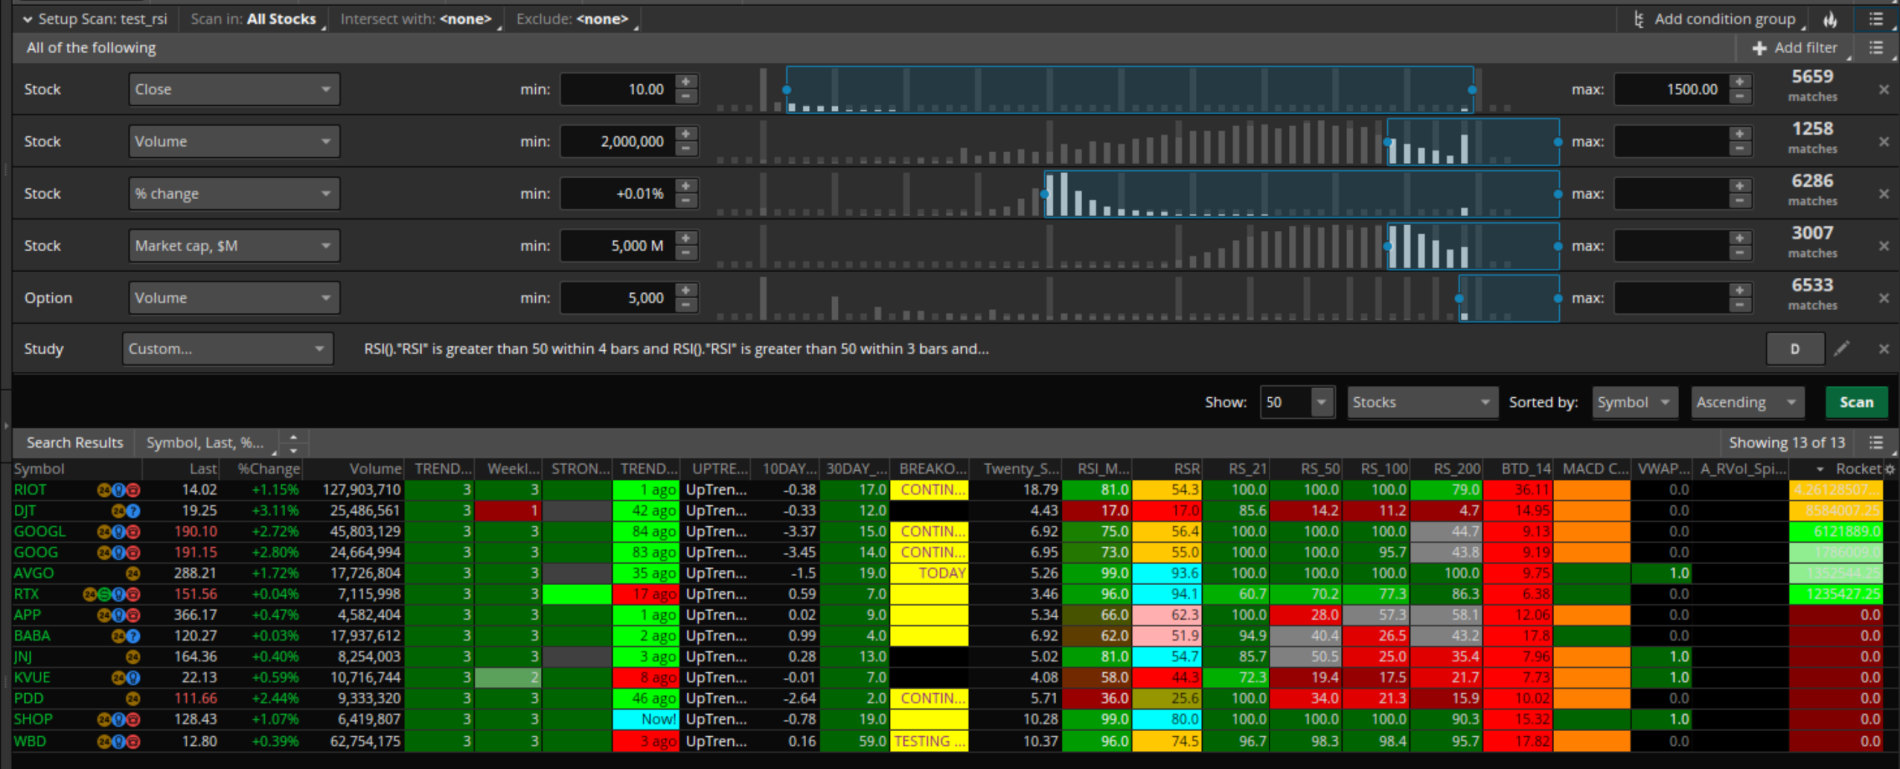
Task: Sort results by Volume column header
Action: [x=375, y=468]
